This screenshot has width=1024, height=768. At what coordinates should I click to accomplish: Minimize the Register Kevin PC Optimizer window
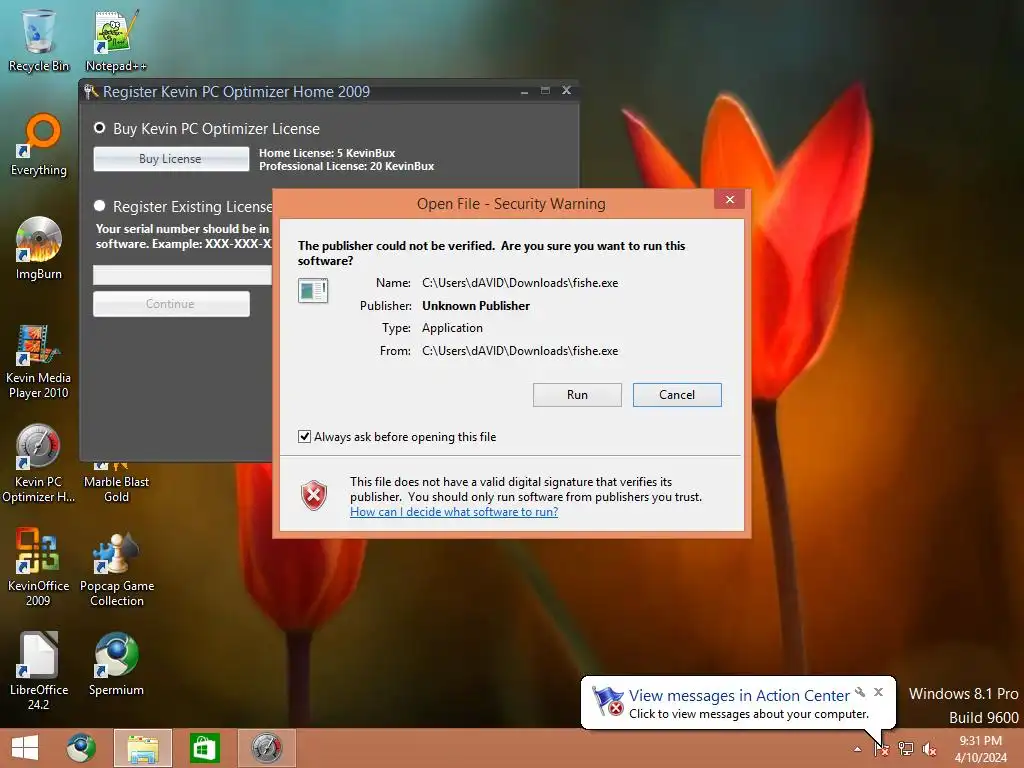tap(524, 91)
